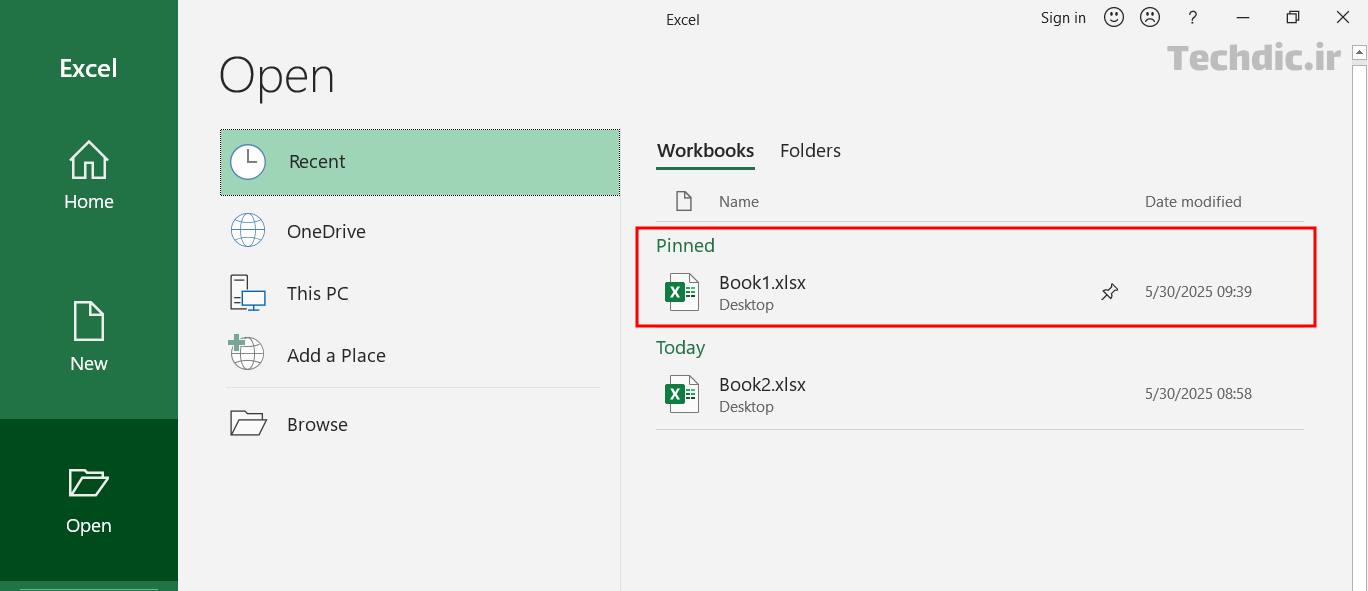This screenshot has width=1368, height=591.
Task: Choose This PC location
Action: tap(420, 293)
